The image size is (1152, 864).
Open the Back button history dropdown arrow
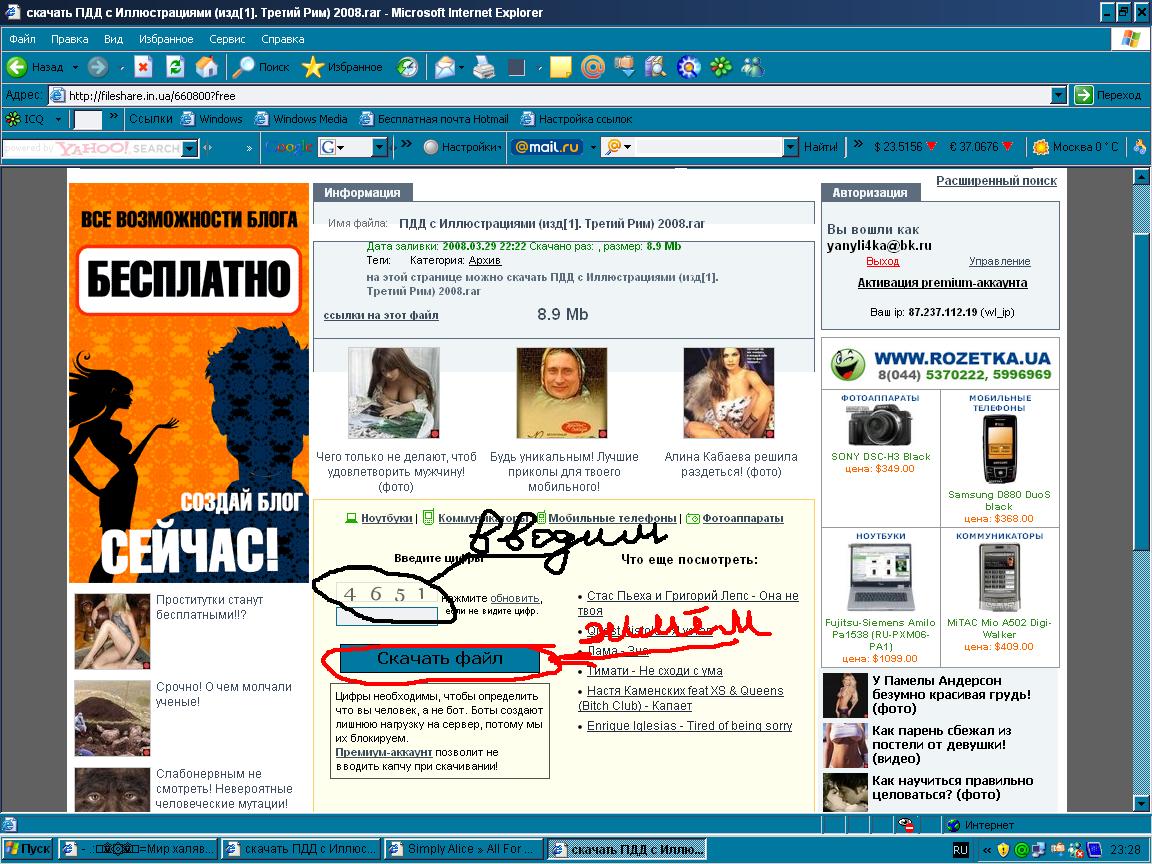[x=74, y=67]
